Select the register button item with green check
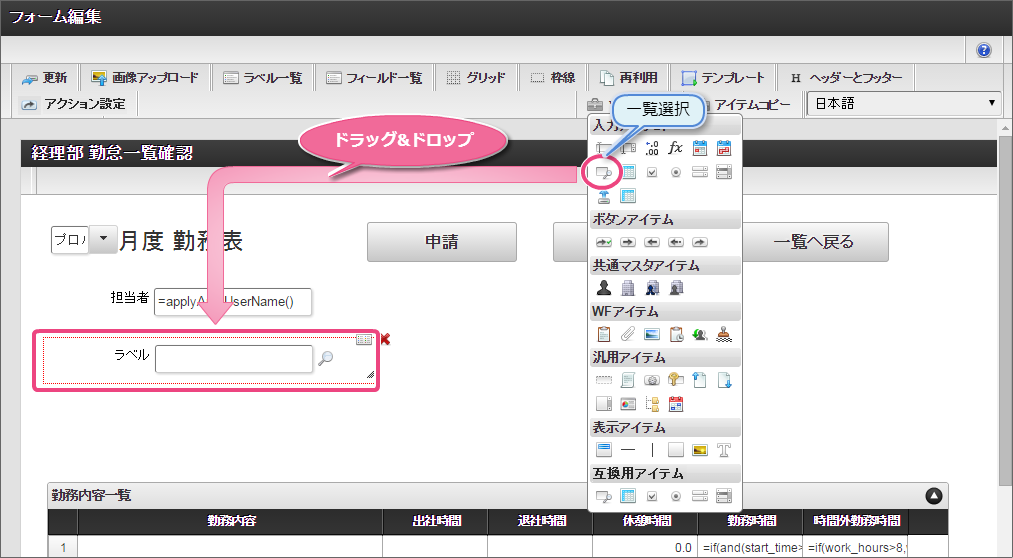This screenshot has width=1013, height=558. [603, 242]
